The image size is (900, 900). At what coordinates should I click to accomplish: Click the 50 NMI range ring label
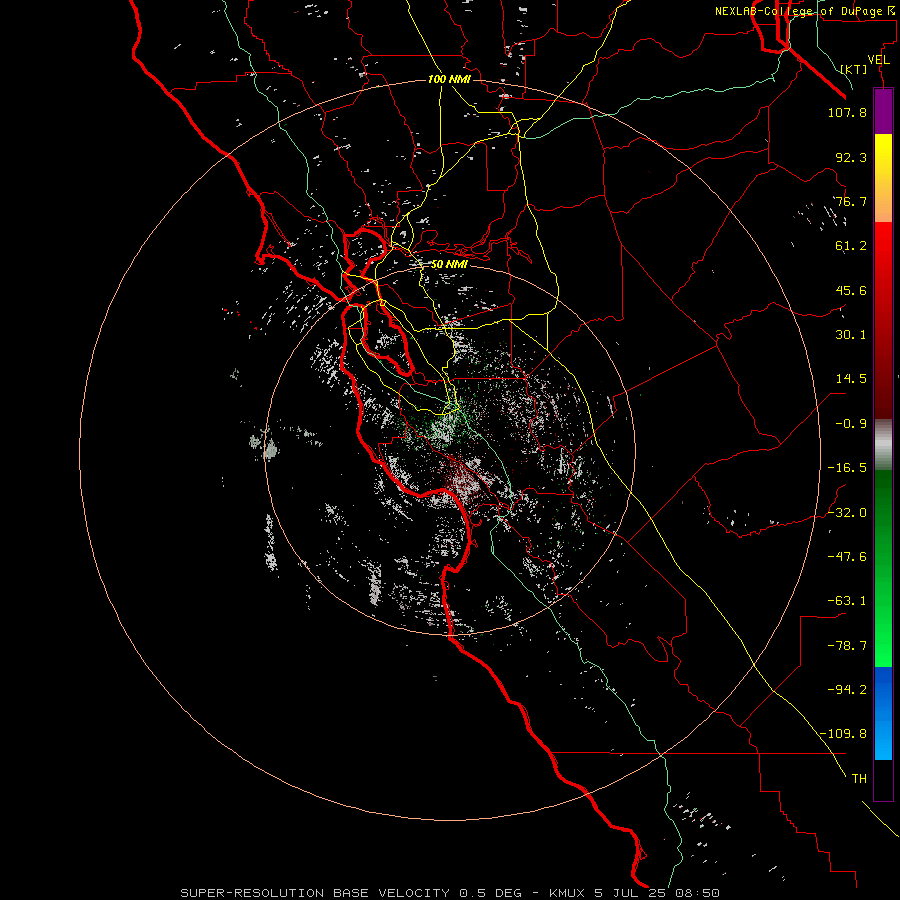pos(449,264)
